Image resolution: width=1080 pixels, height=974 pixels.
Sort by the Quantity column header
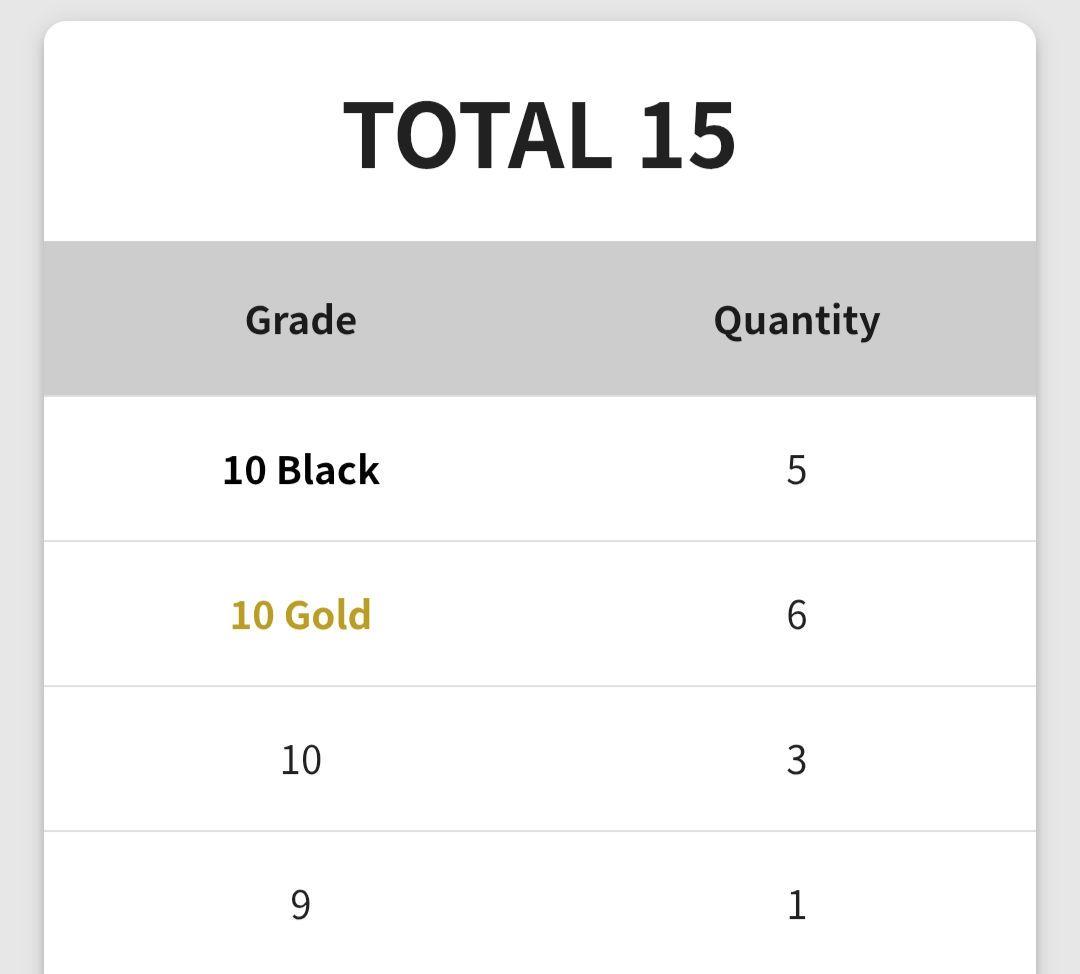point(797,320)
